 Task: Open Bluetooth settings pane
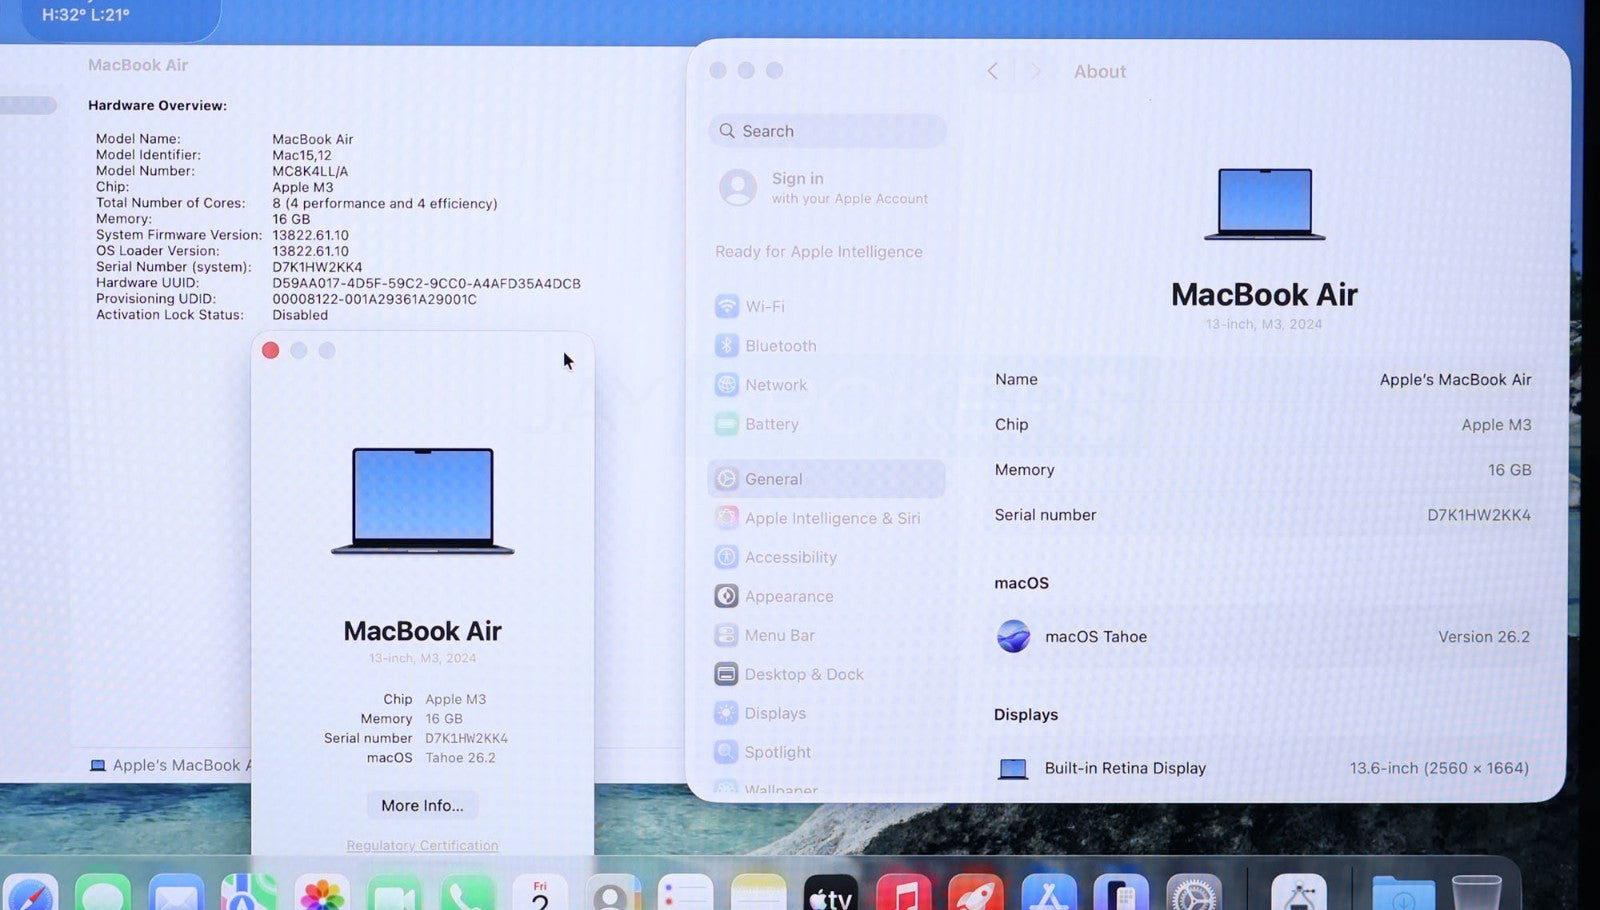pos(779,346)
